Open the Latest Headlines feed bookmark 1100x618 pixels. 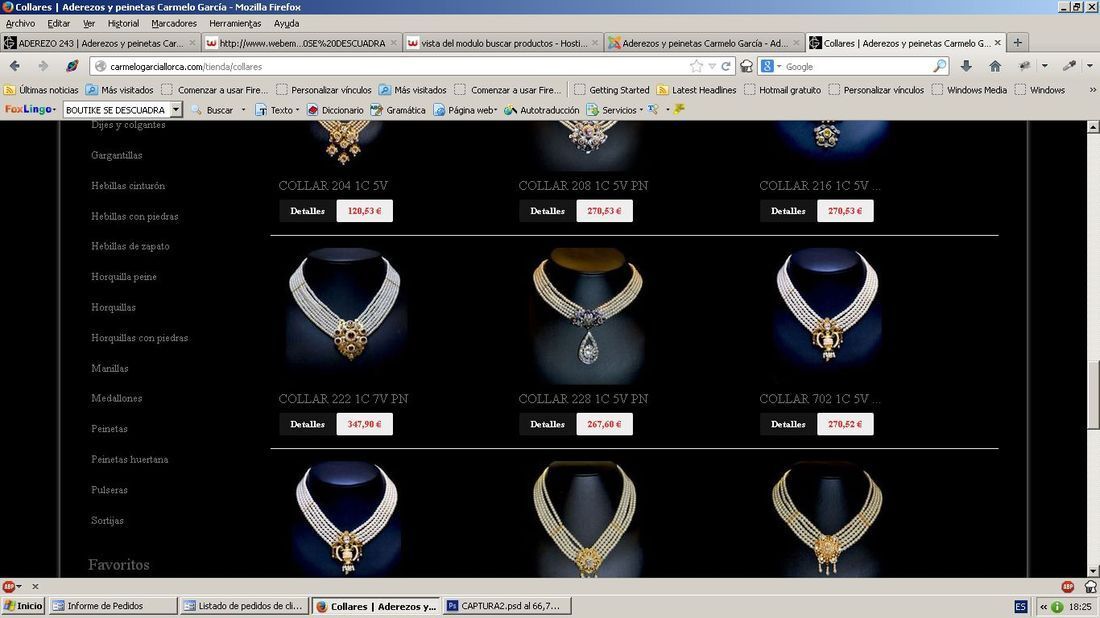(697, 90)
